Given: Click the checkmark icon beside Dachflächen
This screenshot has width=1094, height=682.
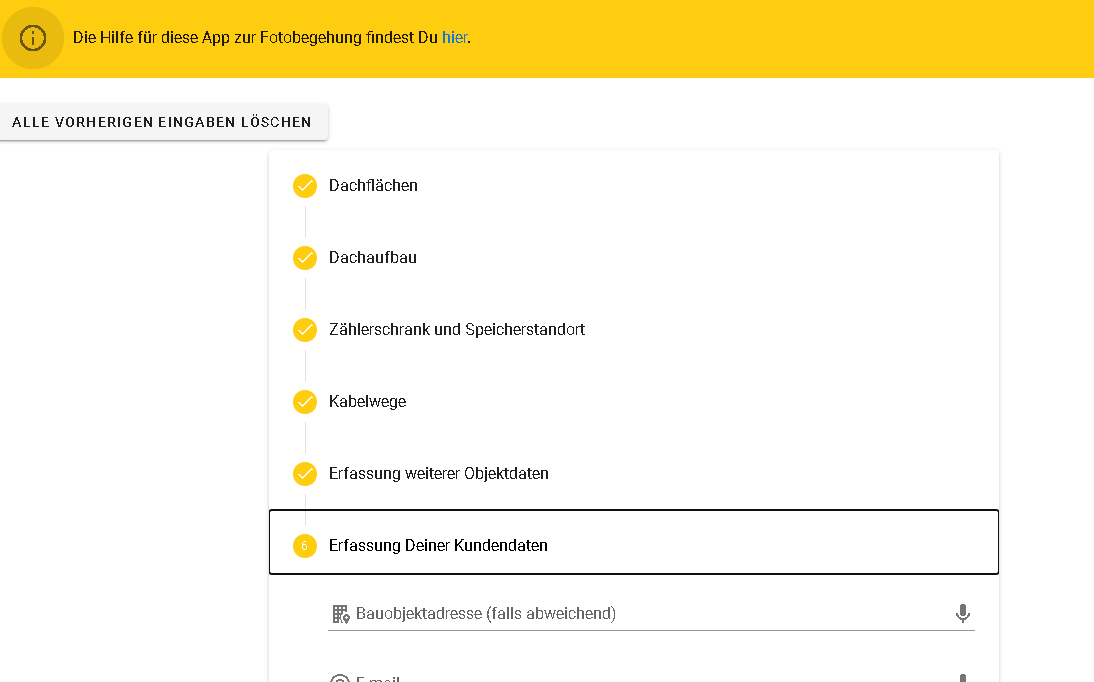Looking at the screenshot, I should coord(305,186).
